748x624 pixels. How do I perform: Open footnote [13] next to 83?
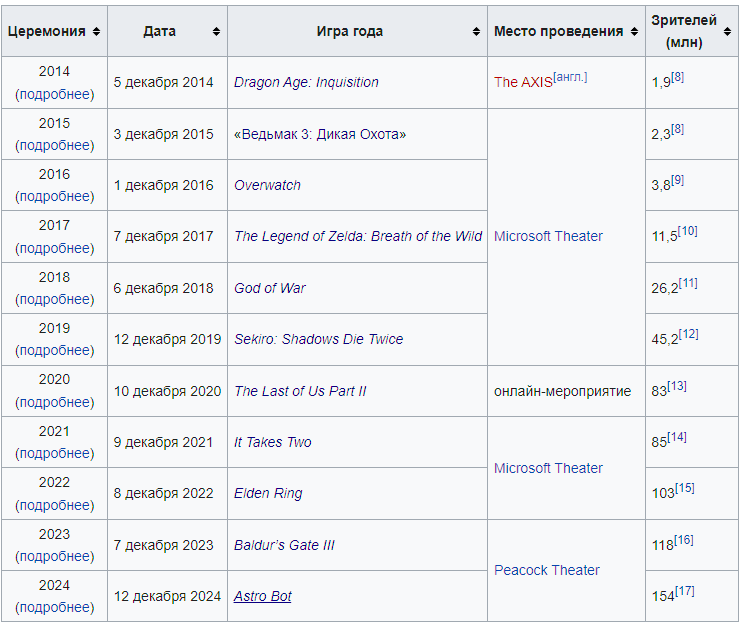(x=677, y=386)
